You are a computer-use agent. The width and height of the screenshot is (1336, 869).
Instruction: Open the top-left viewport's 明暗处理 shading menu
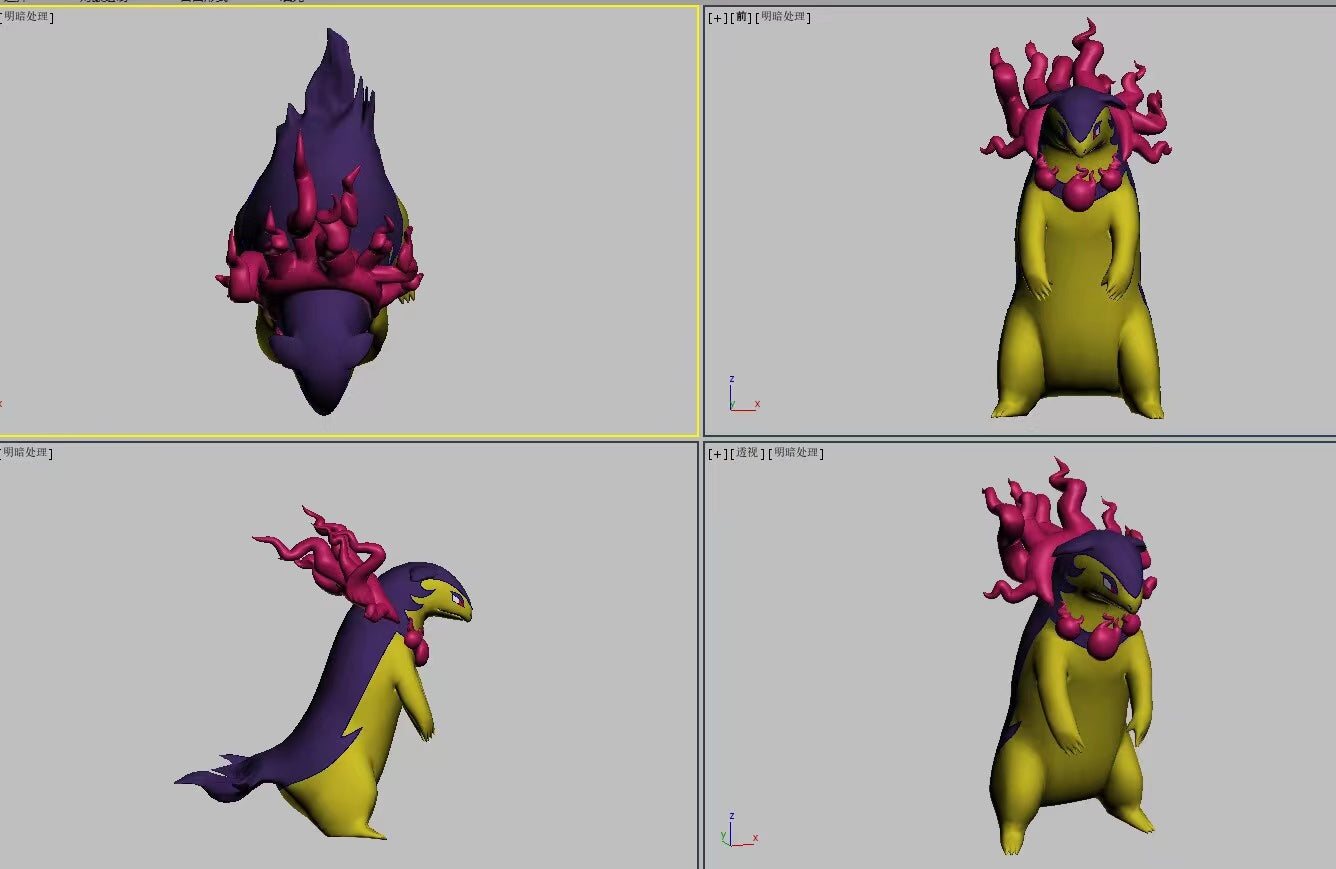26,17
